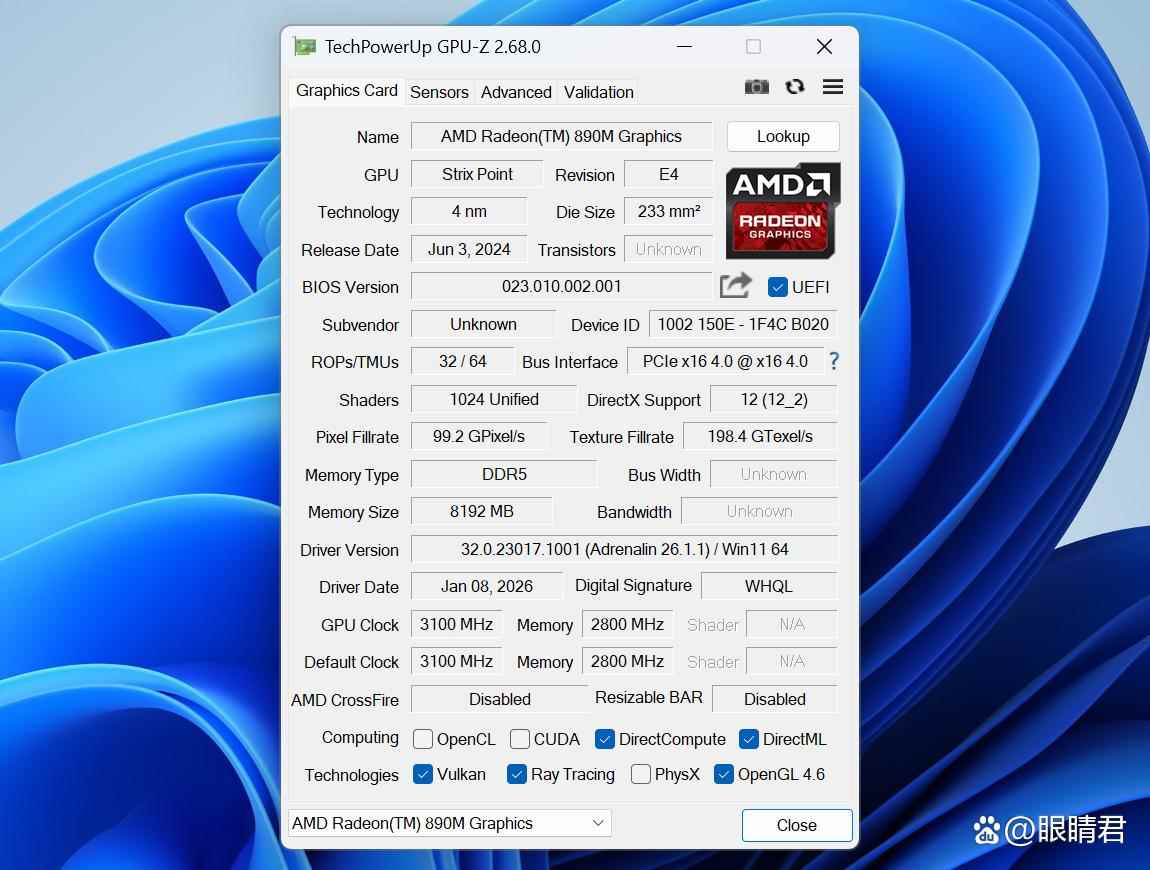Click Pixel Fillrate '99.2 GPixel/s'
The image size is (1150, 870).
478,436
